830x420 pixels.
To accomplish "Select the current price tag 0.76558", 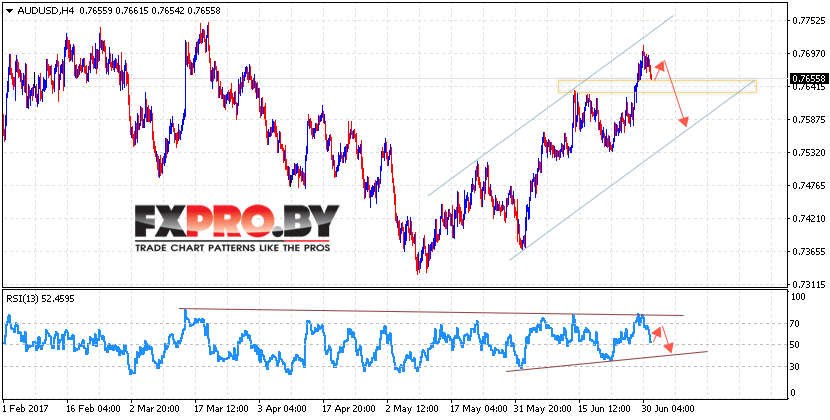I will [x=809, y=78].
